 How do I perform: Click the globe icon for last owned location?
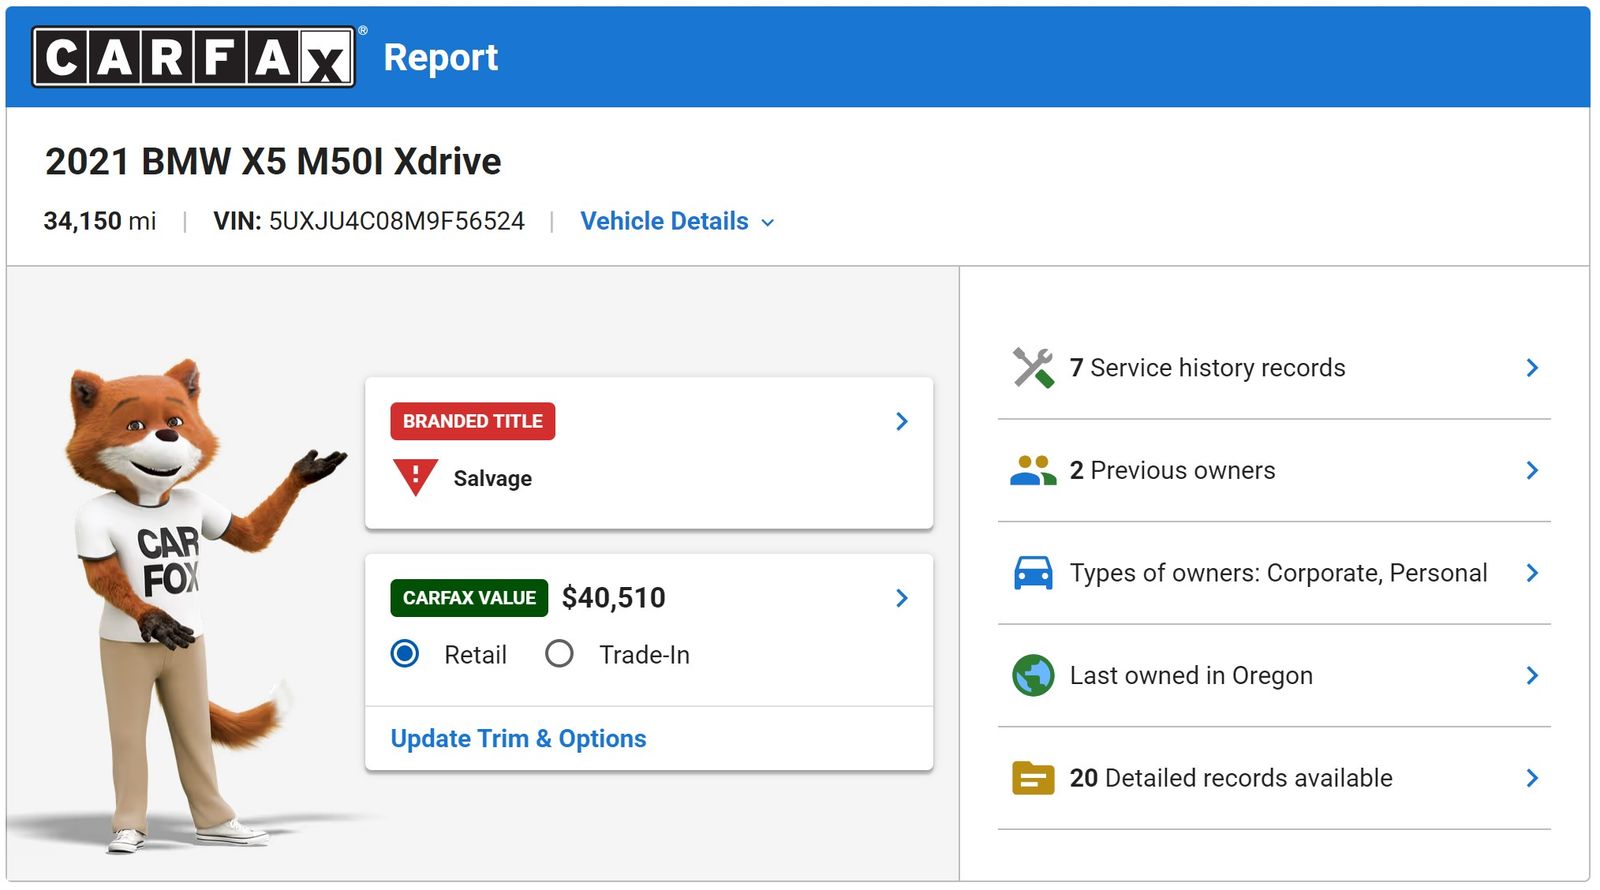click(1033, 676)
